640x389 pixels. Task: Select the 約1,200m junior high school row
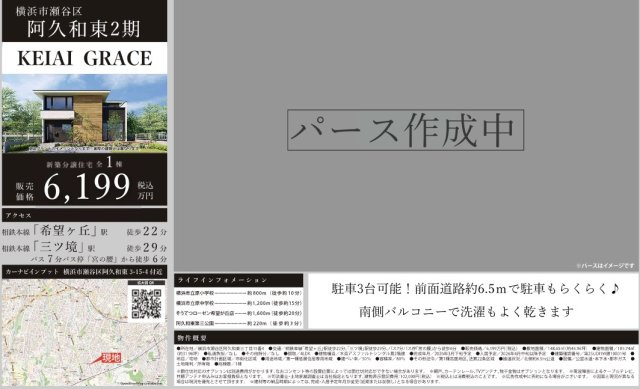[x=239, y=303]
